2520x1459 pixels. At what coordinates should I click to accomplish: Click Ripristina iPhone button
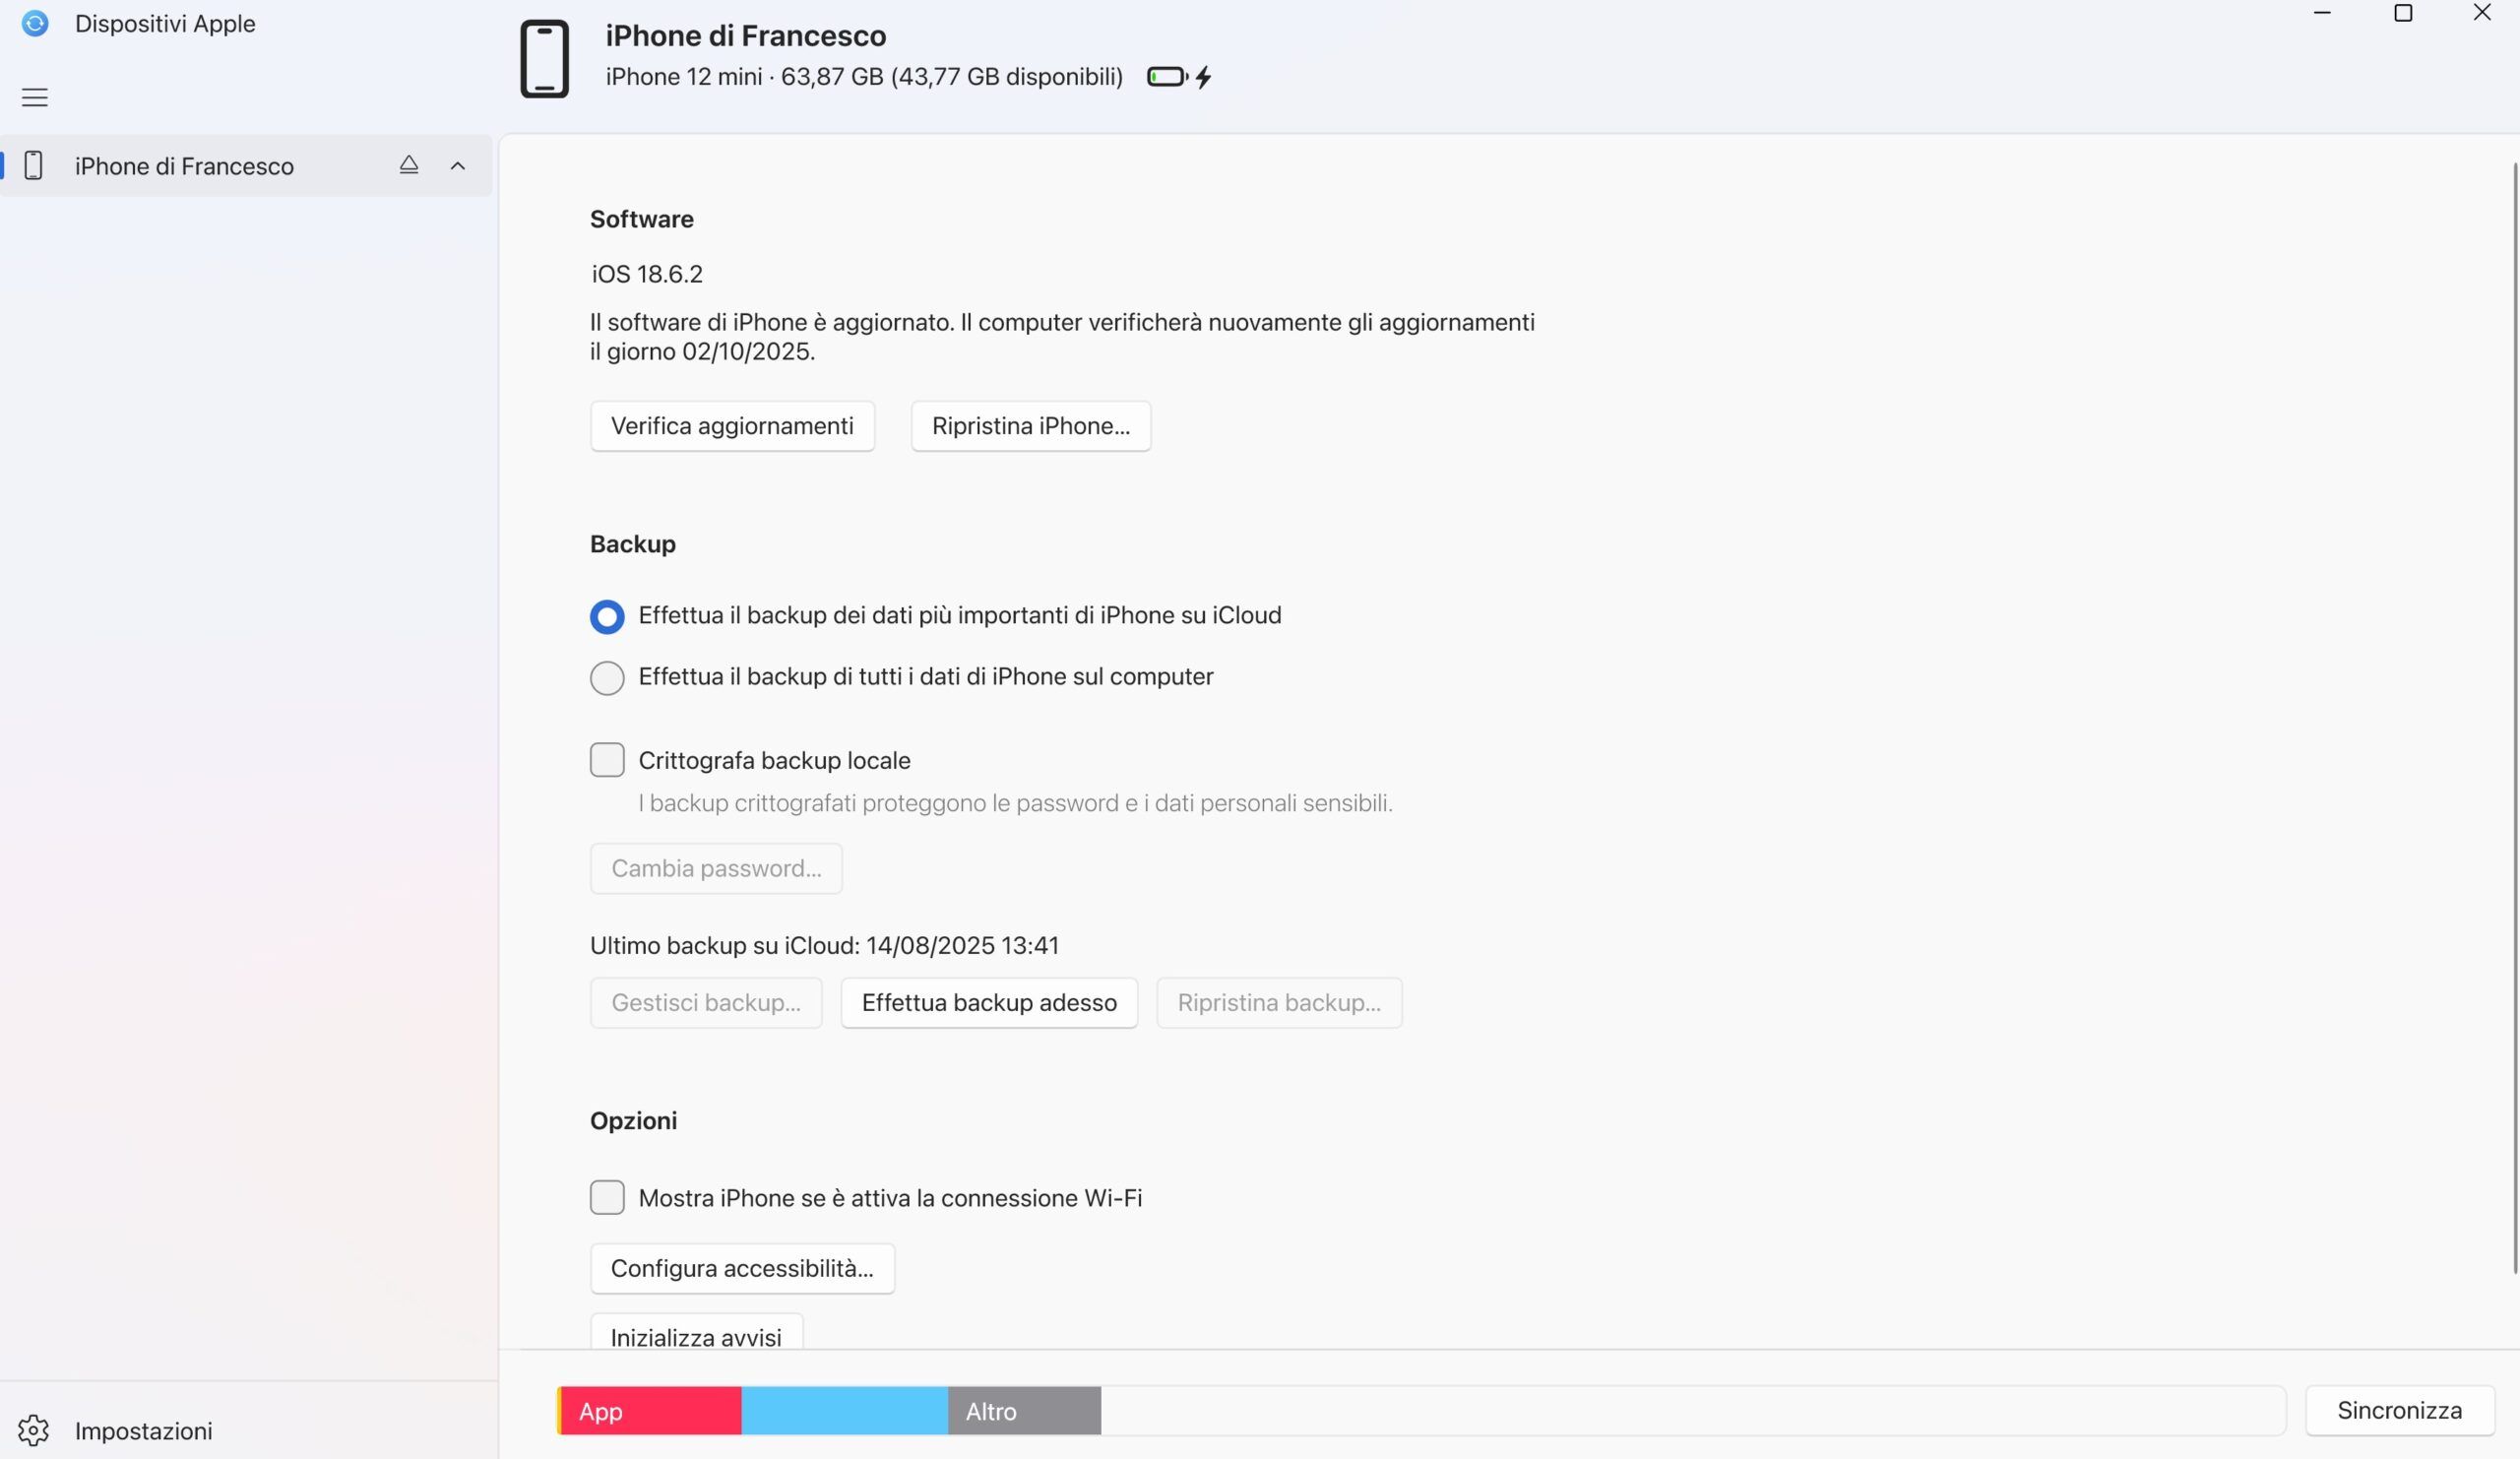tap(1031, 426)
